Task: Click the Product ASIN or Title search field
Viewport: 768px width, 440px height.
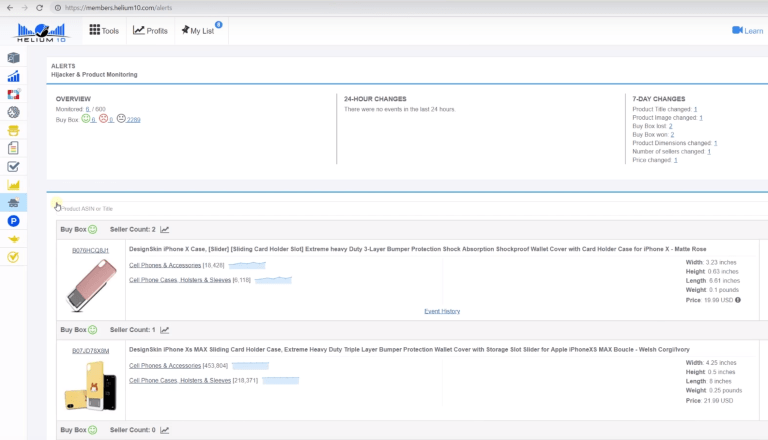Action: (x=409, y=209)
